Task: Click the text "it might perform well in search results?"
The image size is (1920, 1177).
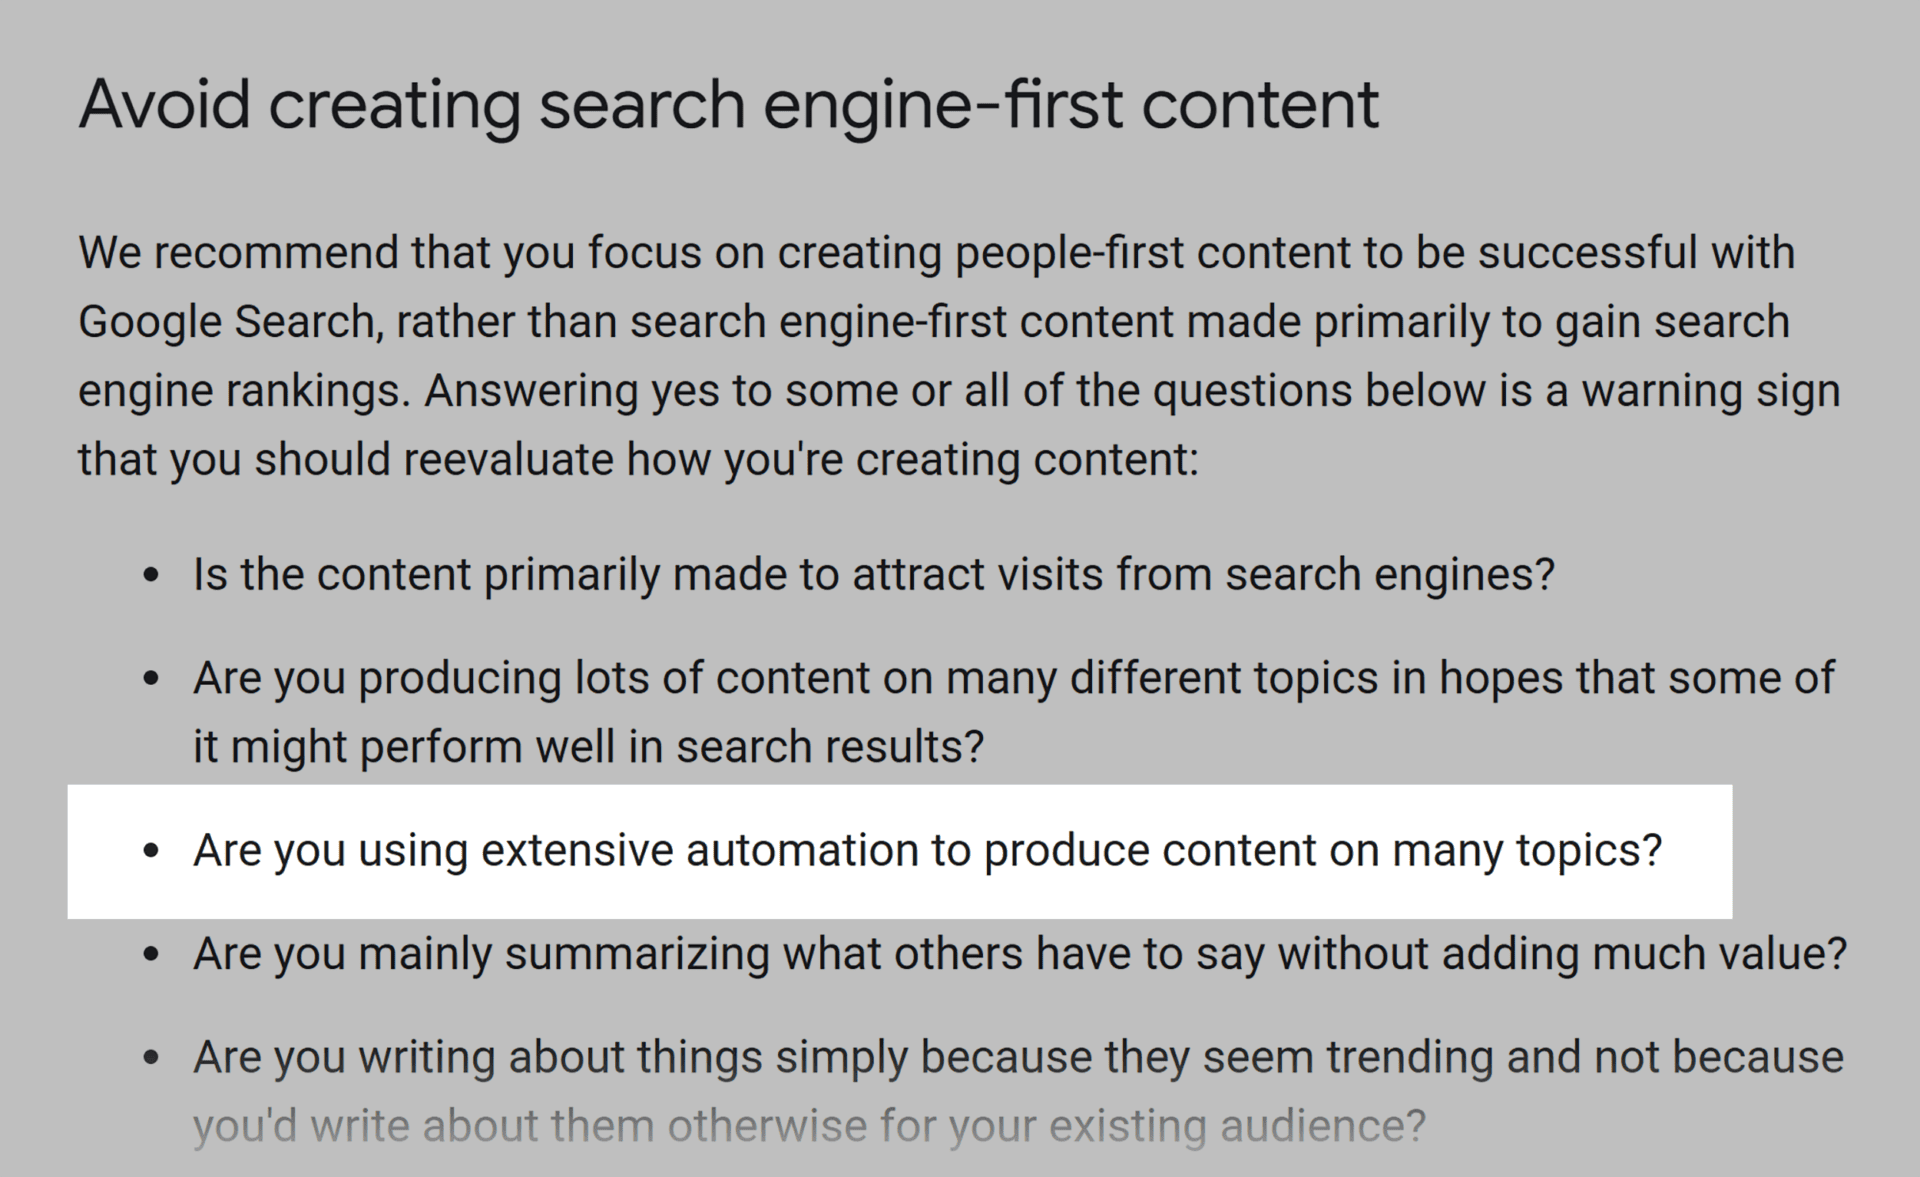Action: click(x=588, y=747)
